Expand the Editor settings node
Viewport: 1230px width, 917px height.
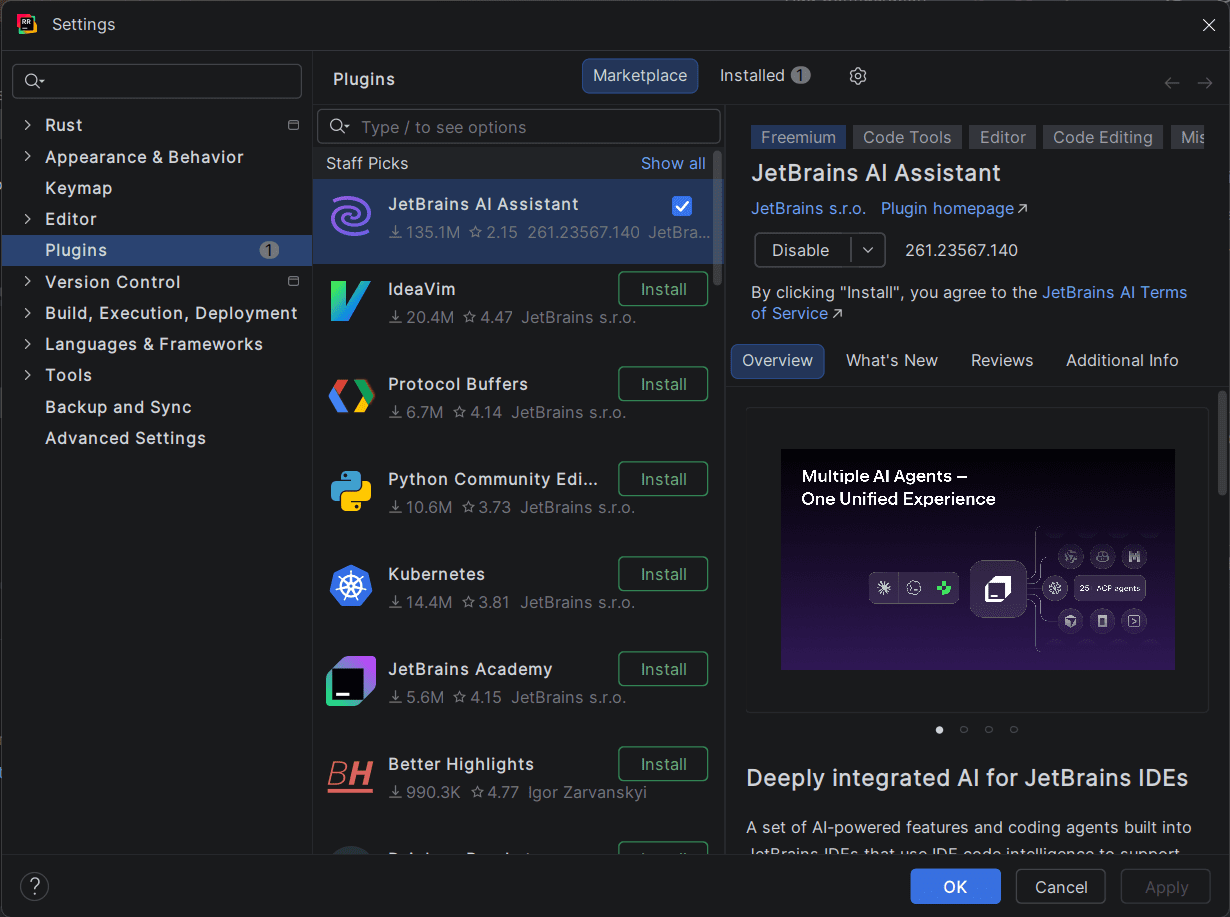(27, 219)
